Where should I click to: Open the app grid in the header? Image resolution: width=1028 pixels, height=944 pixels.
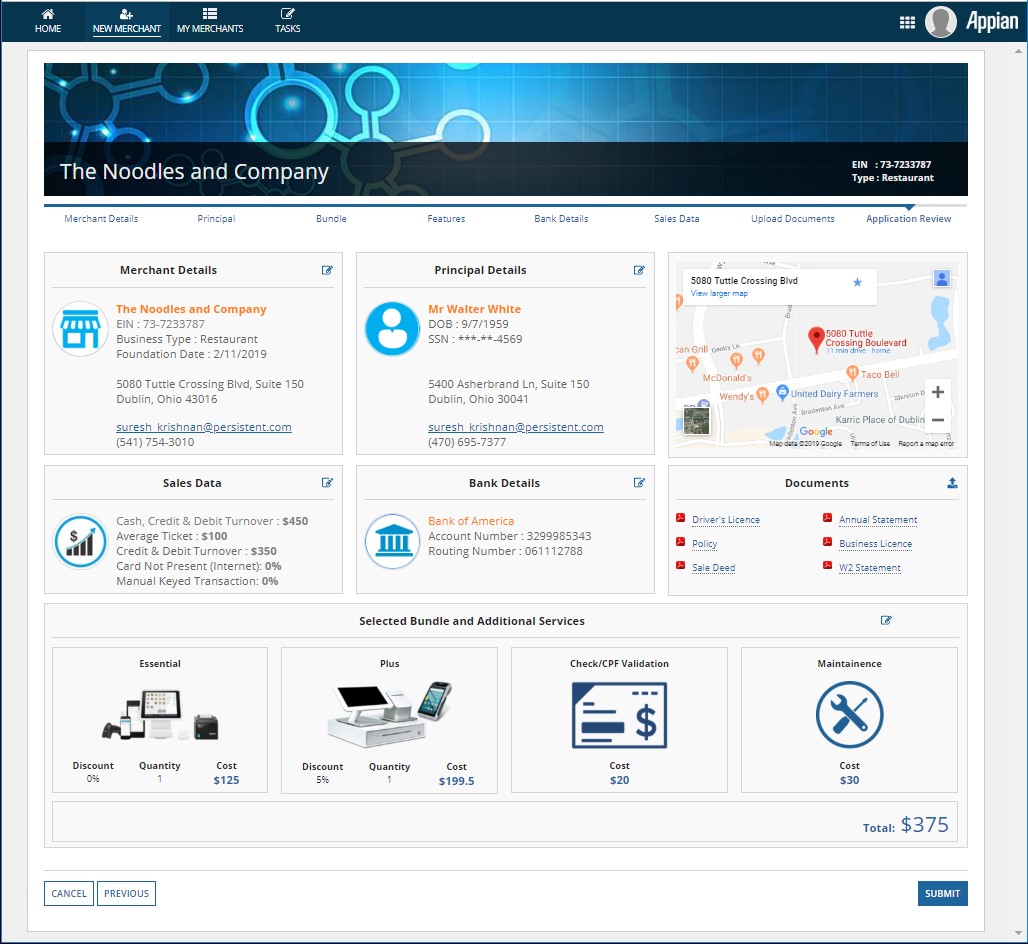pyautogui.click(x=907, y=21)
